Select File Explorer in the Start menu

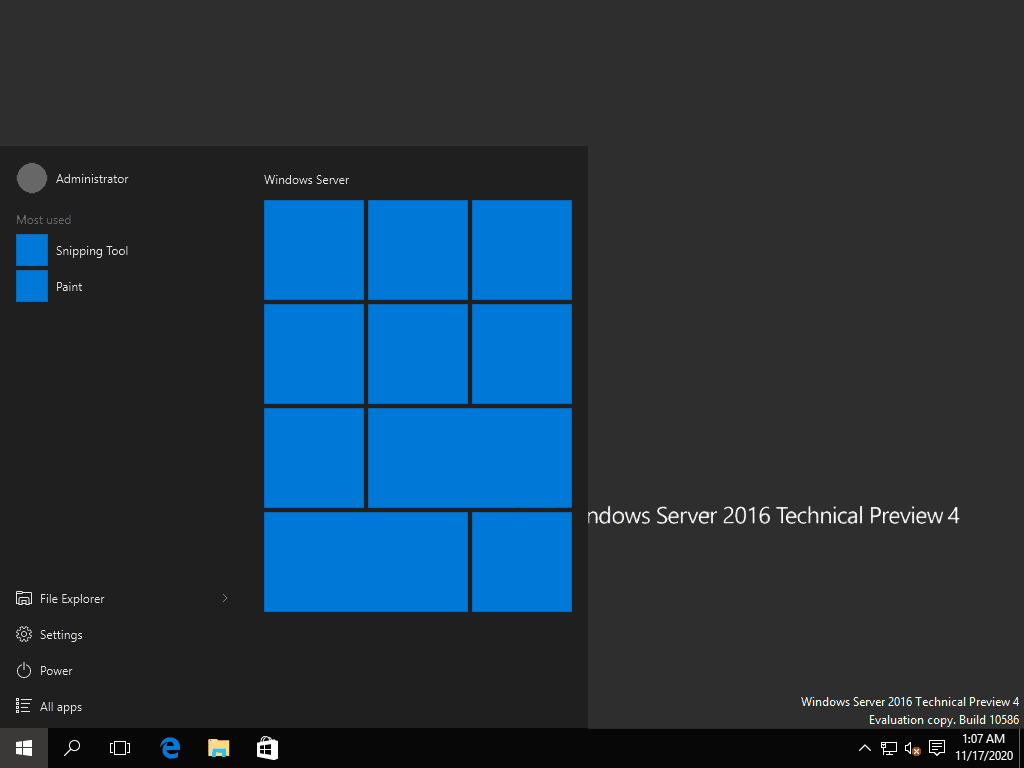click(72, 598)
